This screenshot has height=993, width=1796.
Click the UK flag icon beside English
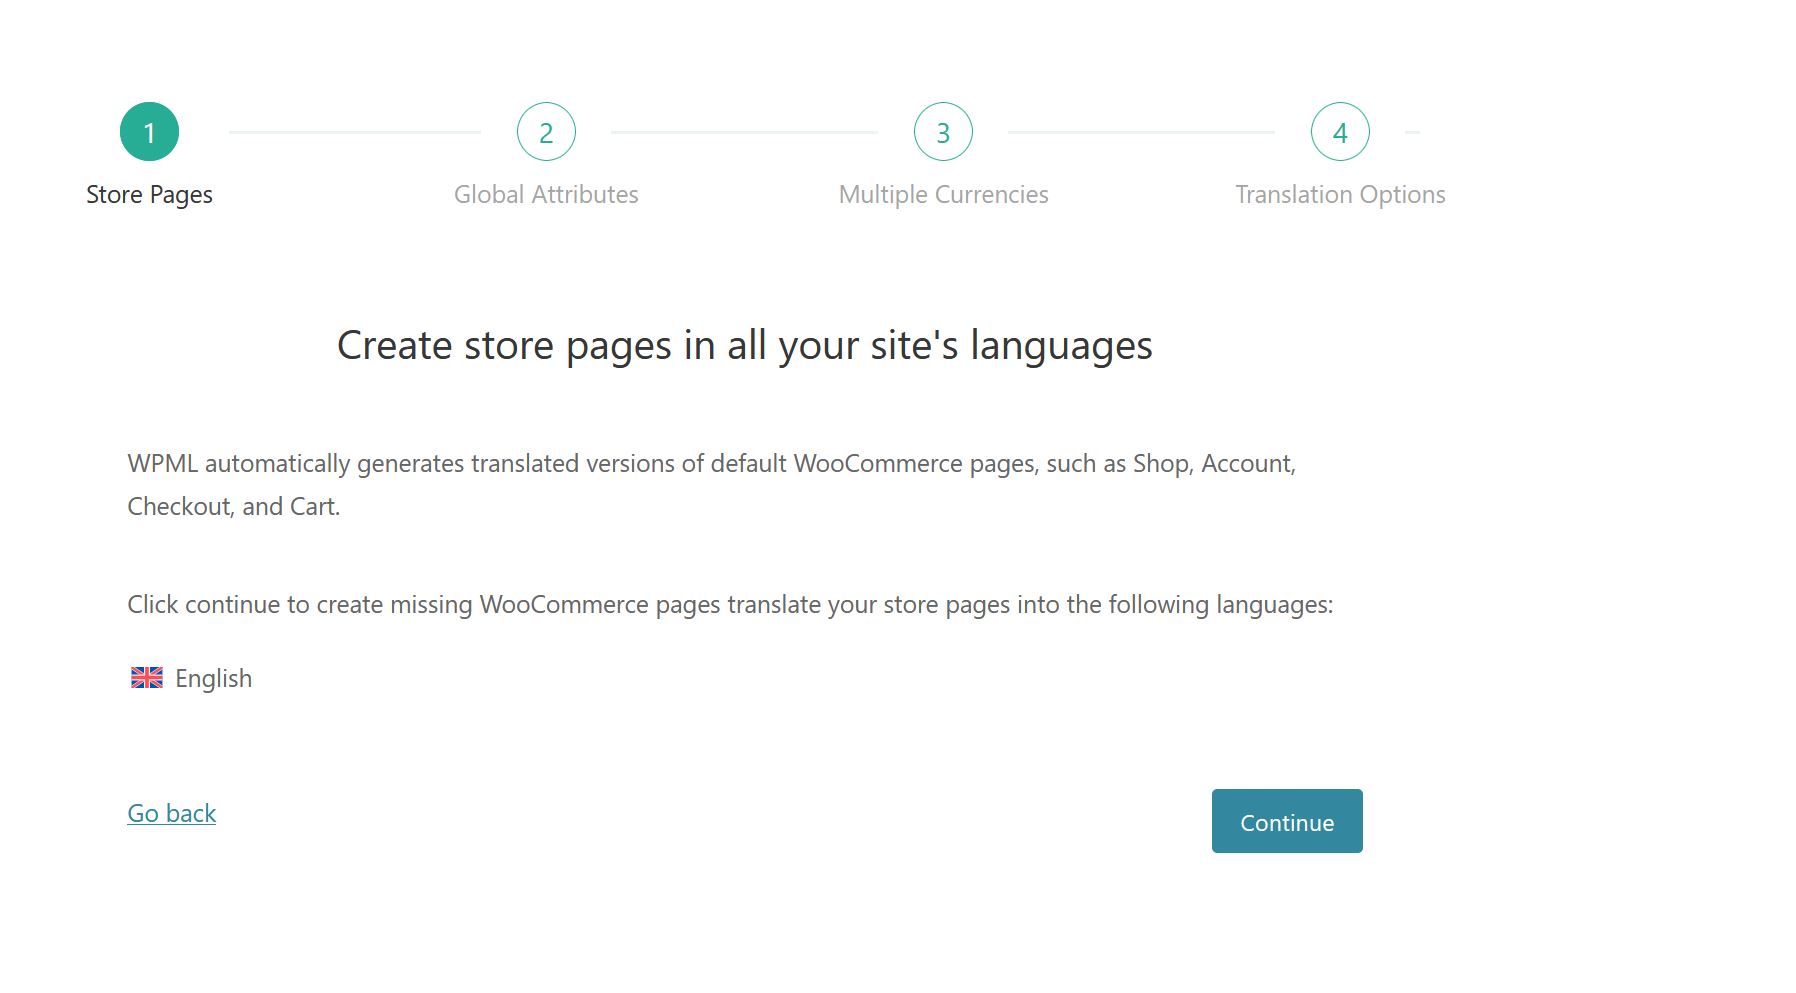(147, 678)
